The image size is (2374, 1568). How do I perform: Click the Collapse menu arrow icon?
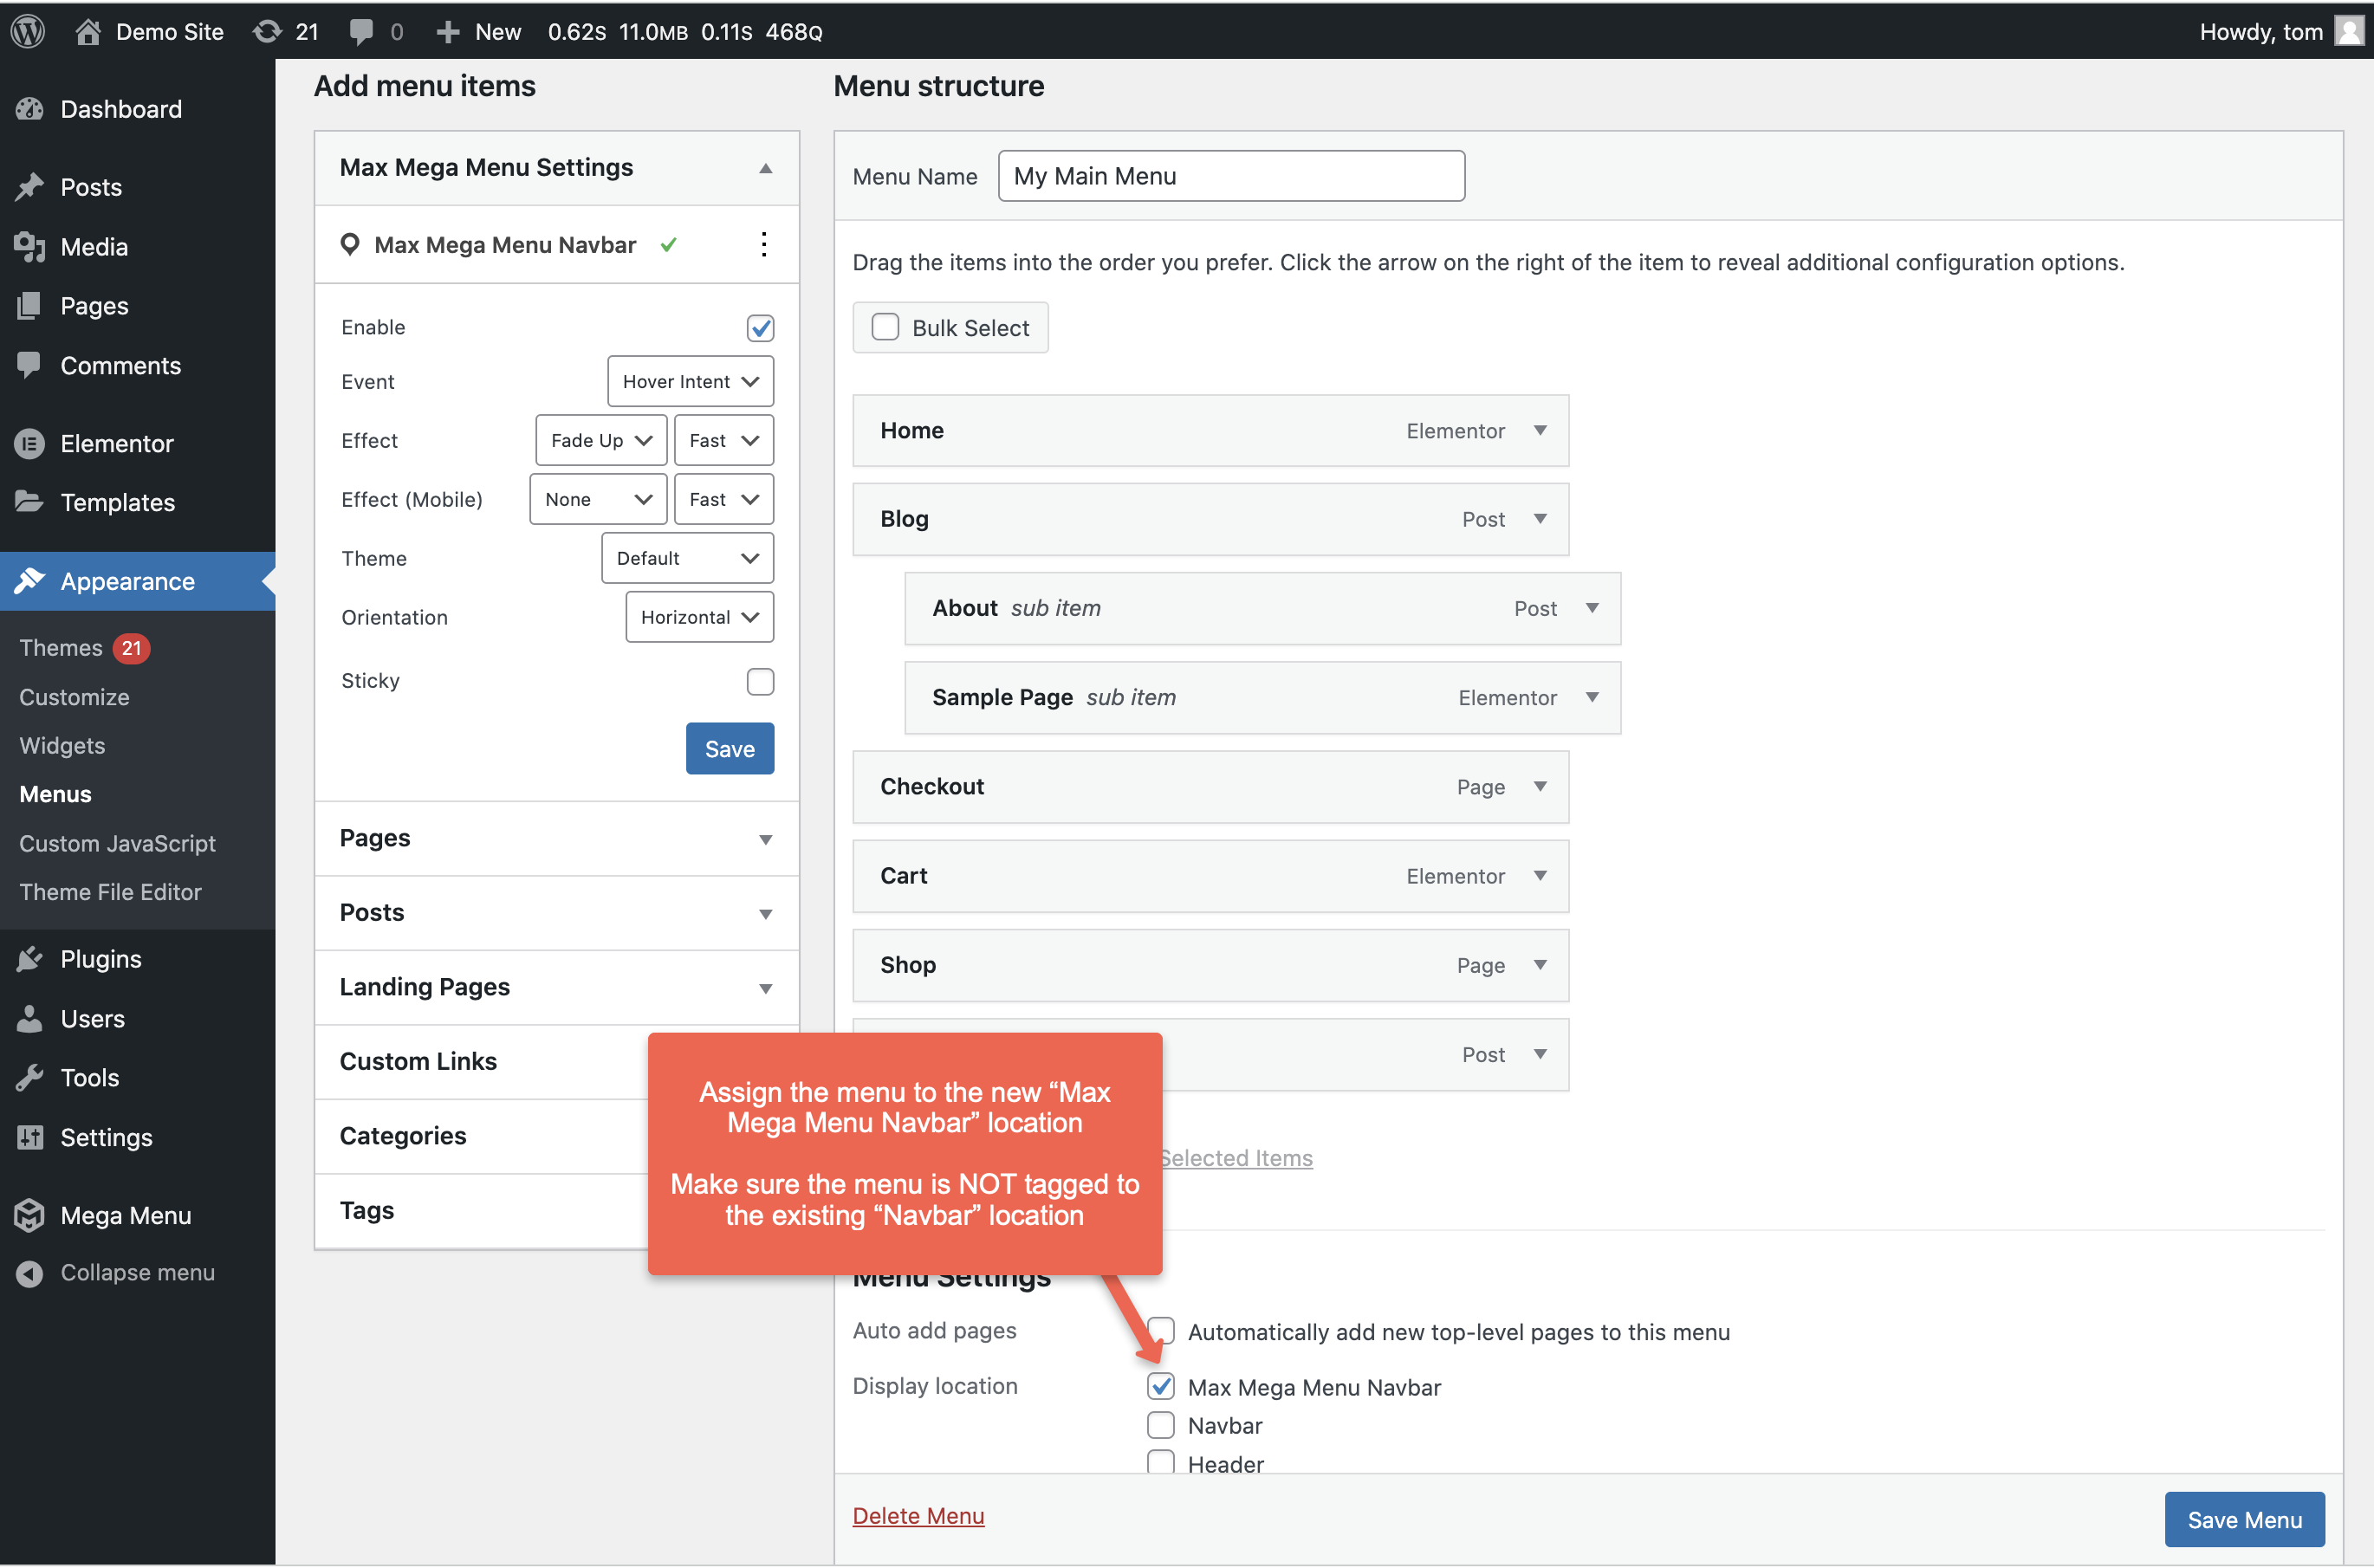30,1273
